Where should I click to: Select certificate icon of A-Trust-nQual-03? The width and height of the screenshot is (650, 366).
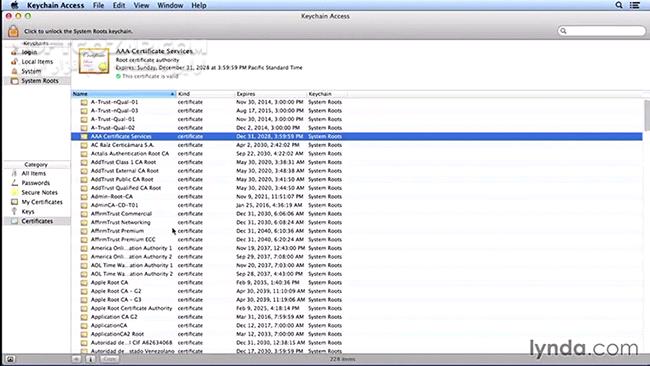[84, 111]
